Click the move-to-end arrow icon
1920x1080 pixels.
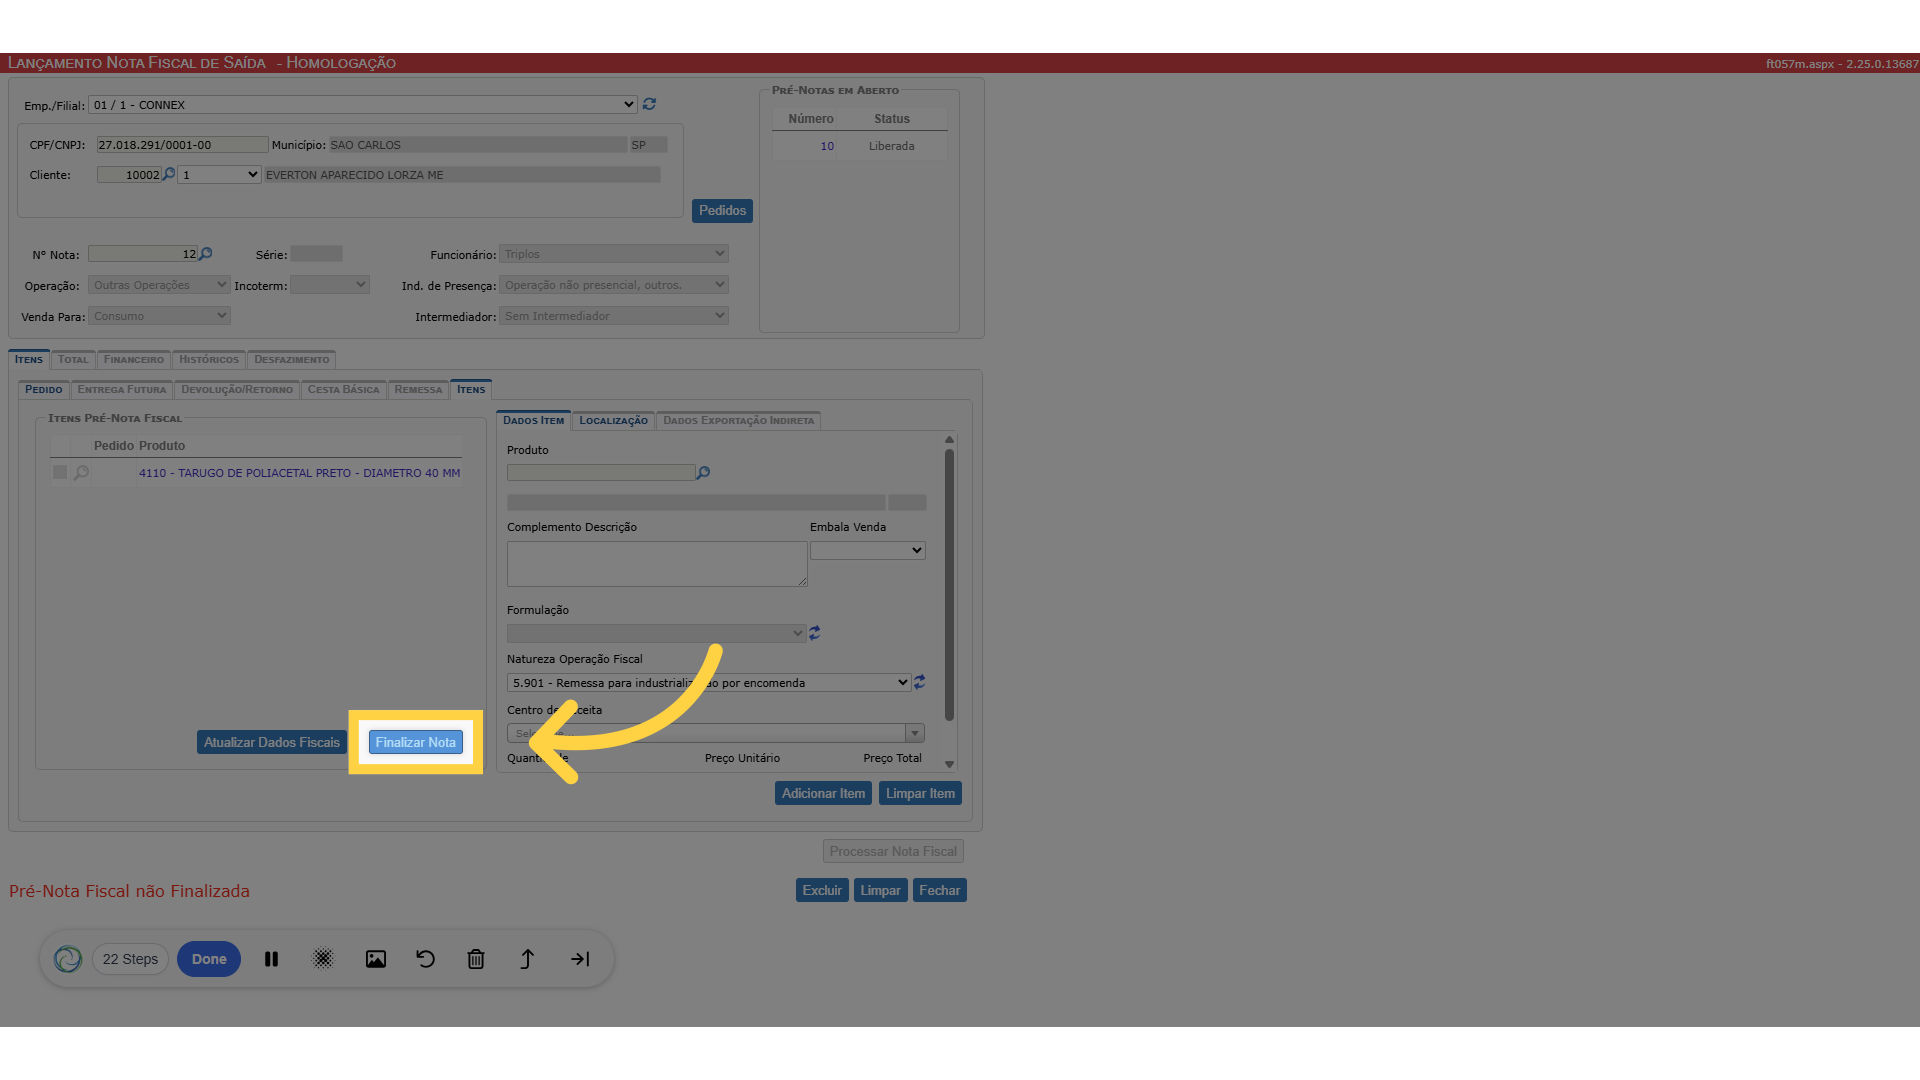click(x=580, y=959)
